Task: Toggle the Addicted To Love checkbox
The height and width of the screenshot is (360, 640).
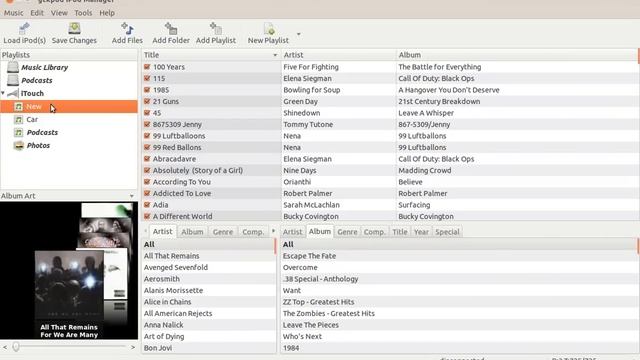Action: click(147, 193)
